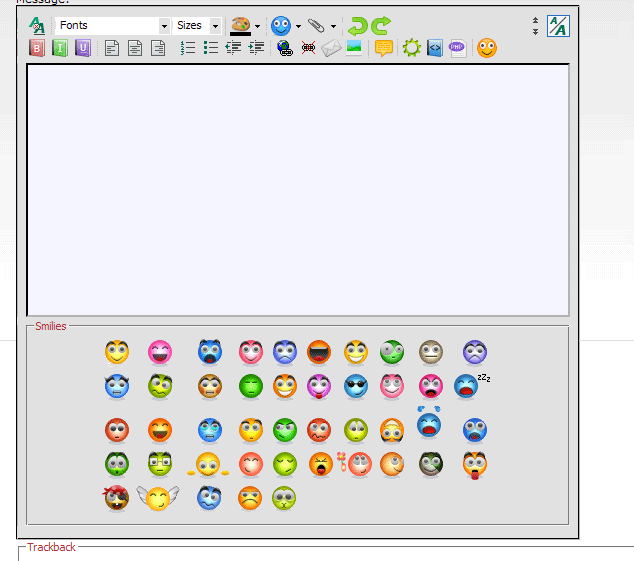
Task: Click the paperclip attachments icon
Action: click(x=316, y=26)
